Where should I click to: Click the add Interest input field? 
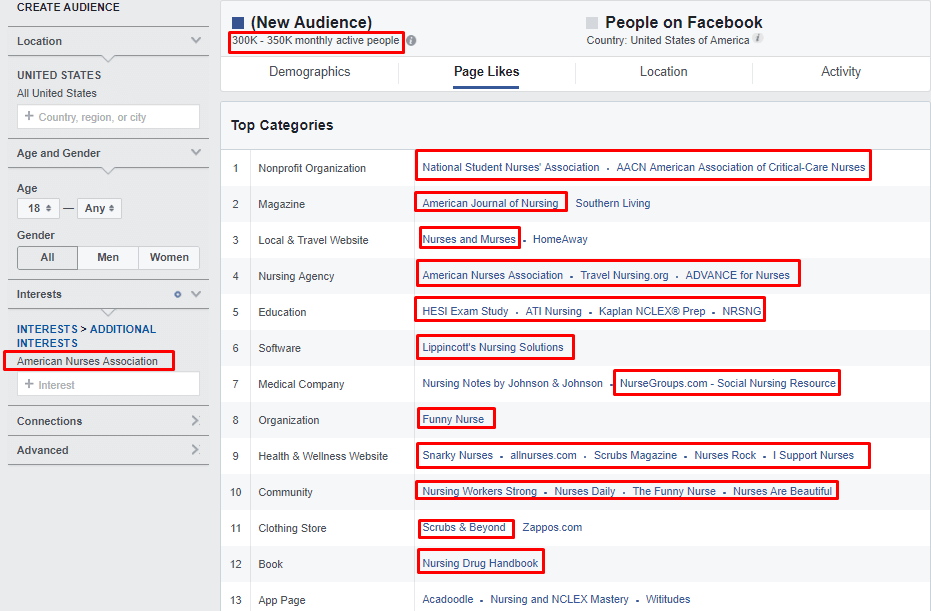click(109, 384)
